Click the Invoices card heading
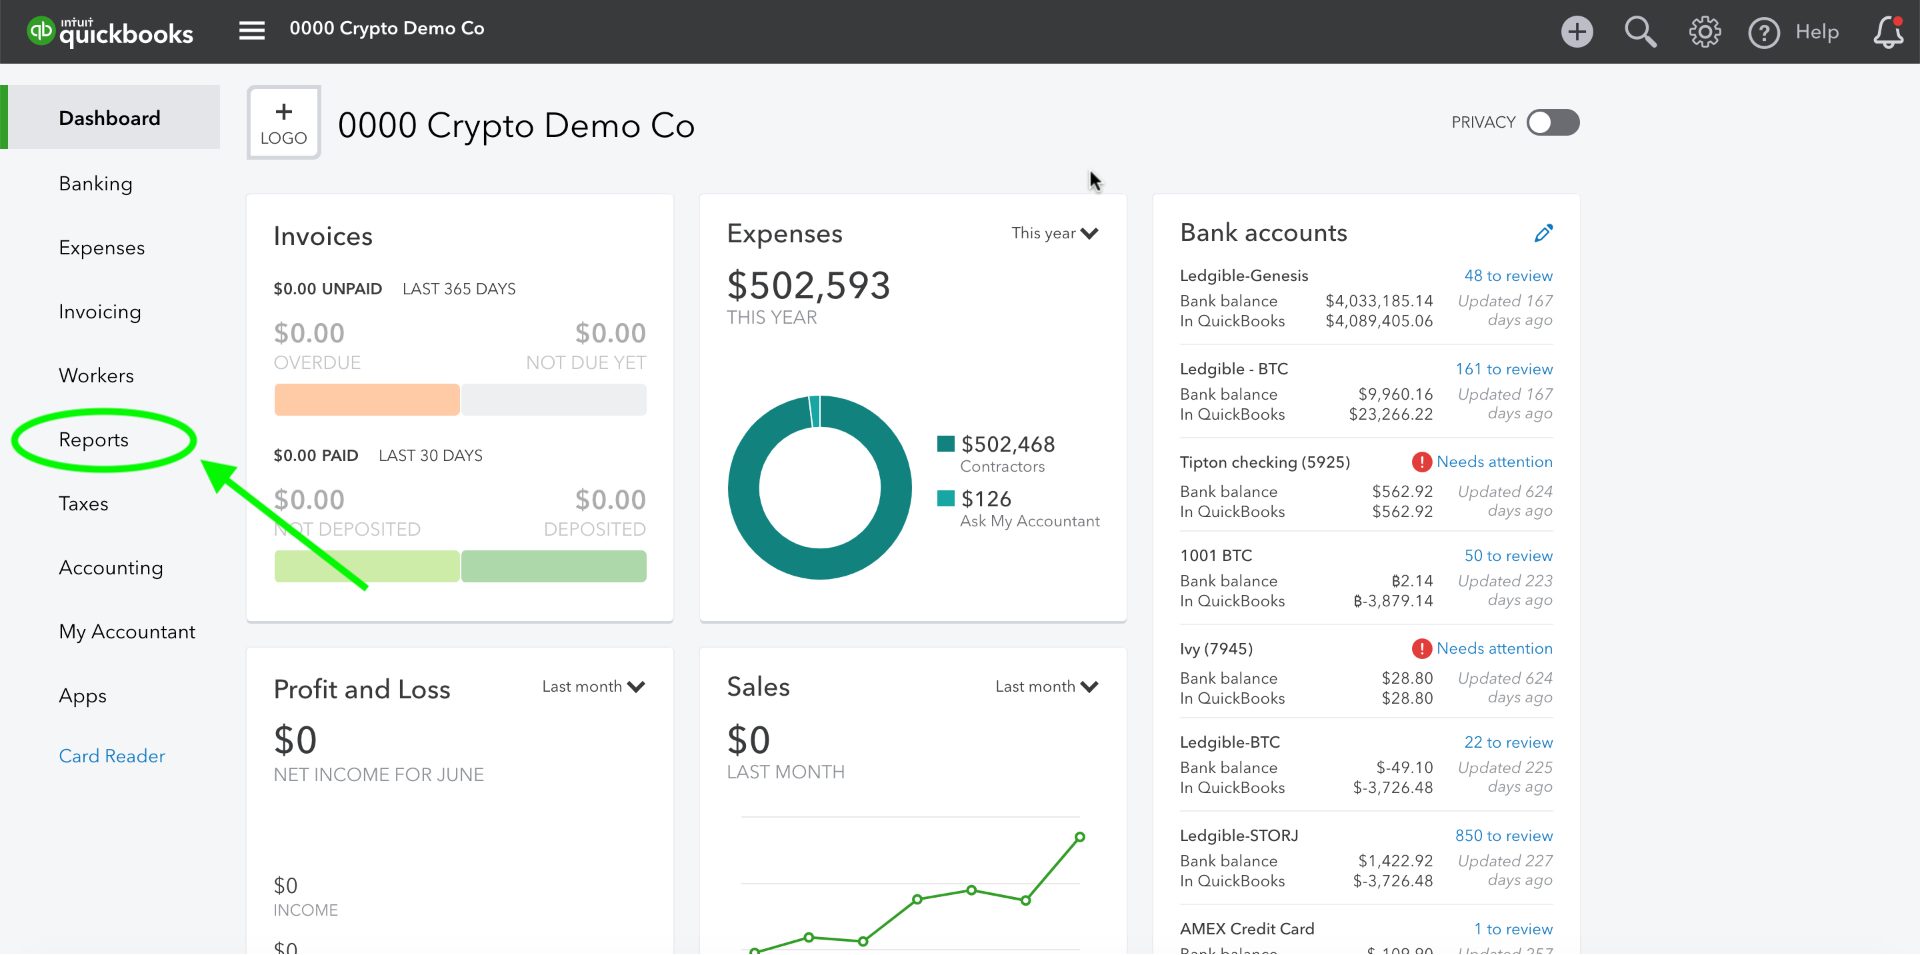The image size is (1920, 955). (323, 237)
